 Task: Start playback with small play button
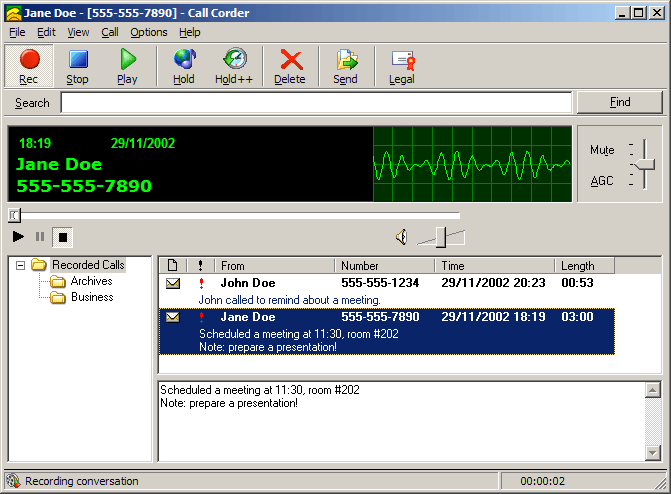[19, 237]
